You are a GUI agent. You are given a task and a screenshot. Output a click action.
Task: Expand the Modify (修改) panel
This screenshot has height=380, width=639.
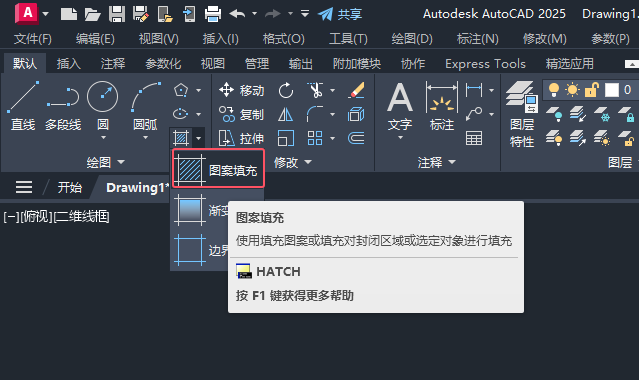pos(293,163)
